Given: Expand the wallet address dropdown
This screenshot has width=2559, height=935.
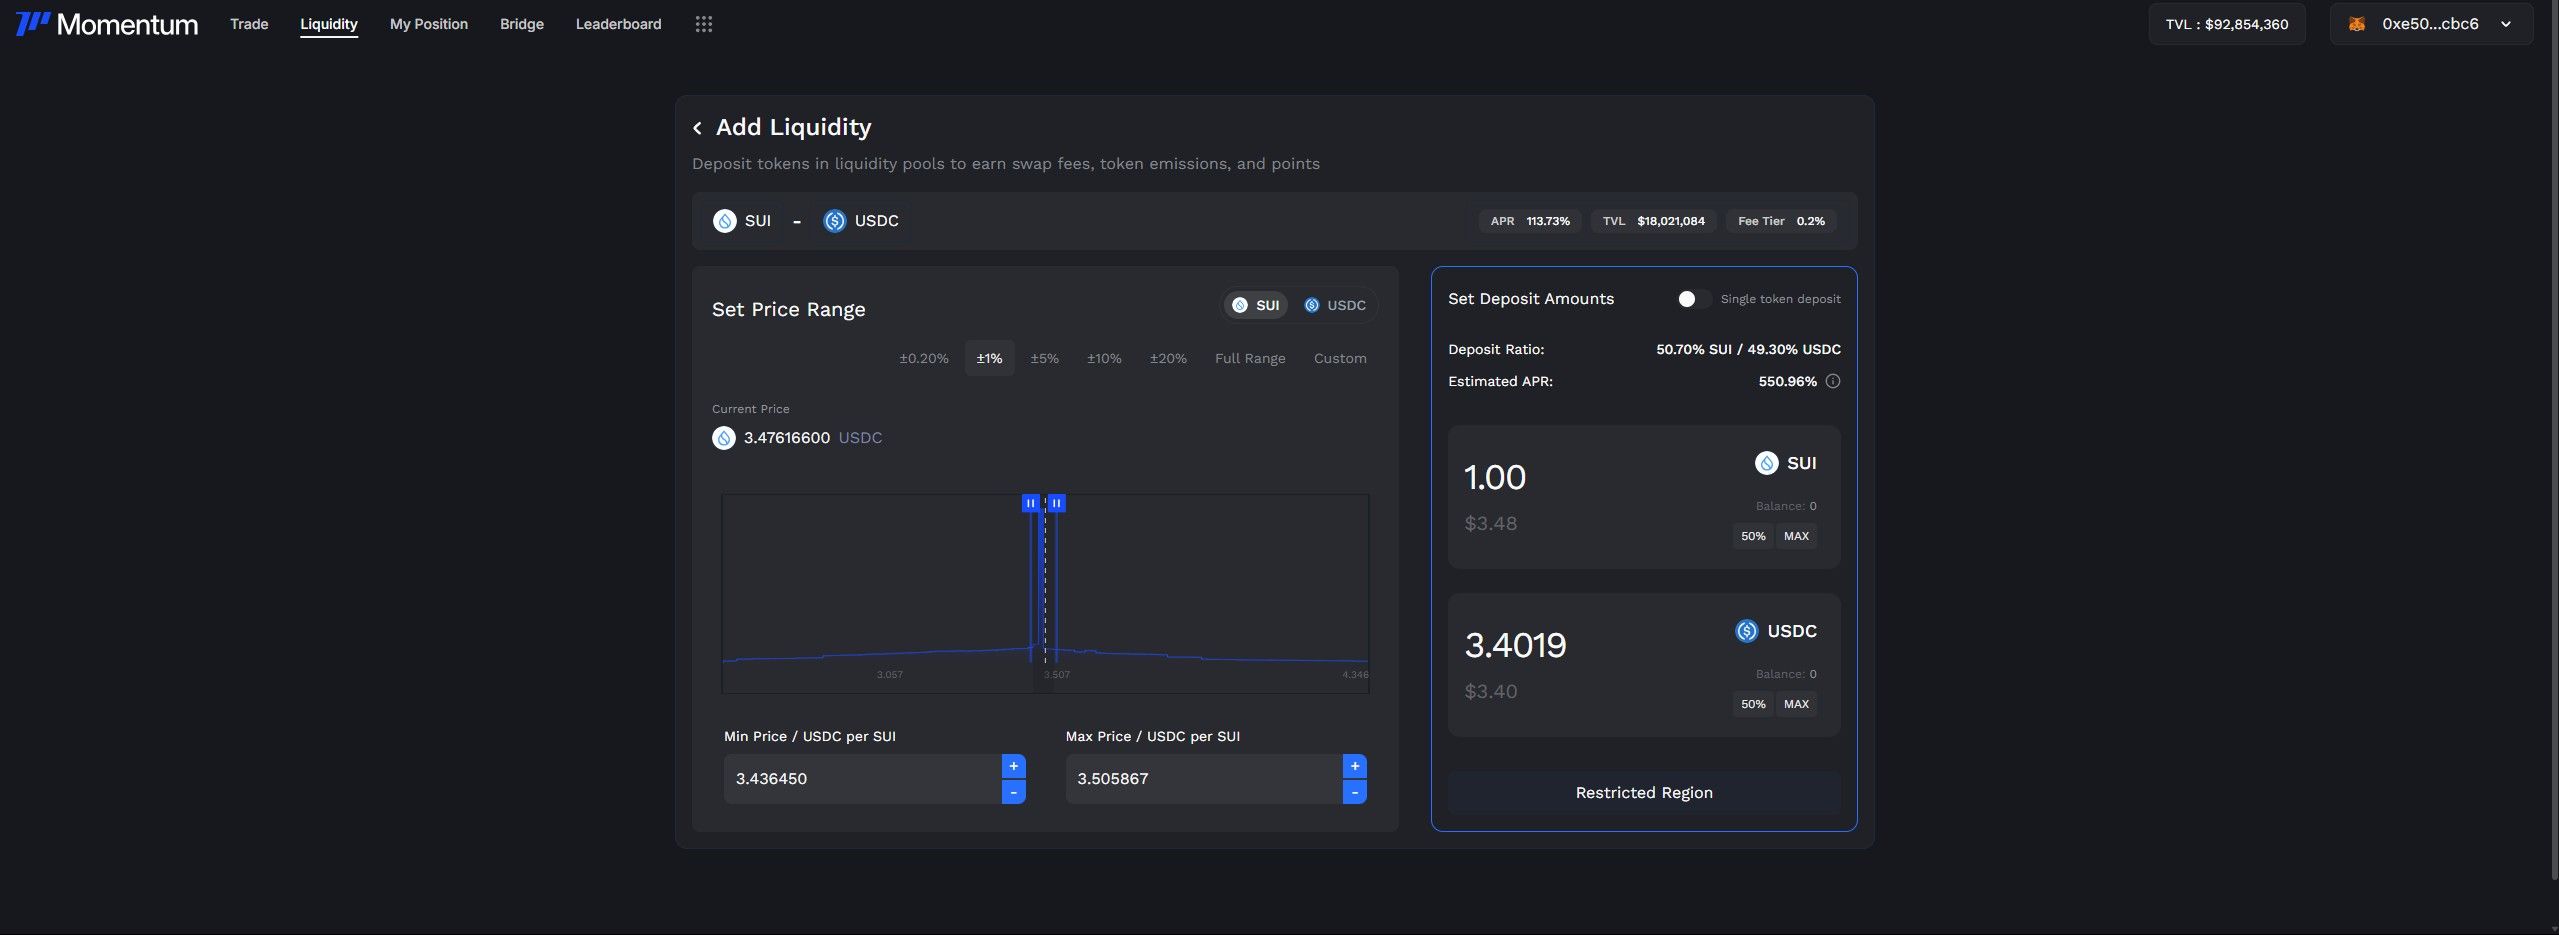Looking at the screenshot, I should click(x=2505, y=24).
